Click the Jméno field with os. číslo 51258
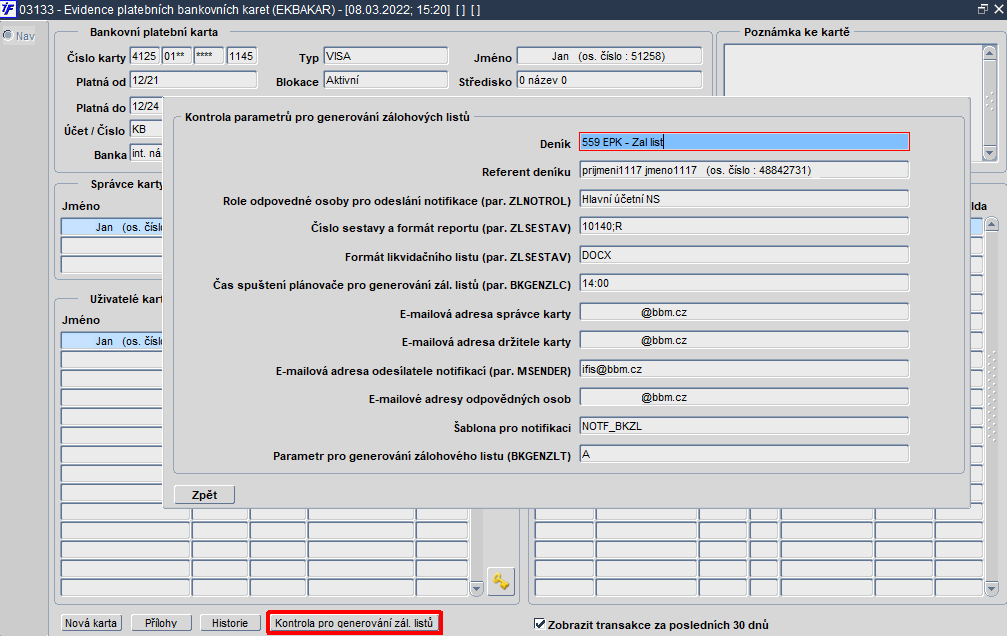This screenshot has width=1007, height=636. pyautogui.click(x=609, y=56)
